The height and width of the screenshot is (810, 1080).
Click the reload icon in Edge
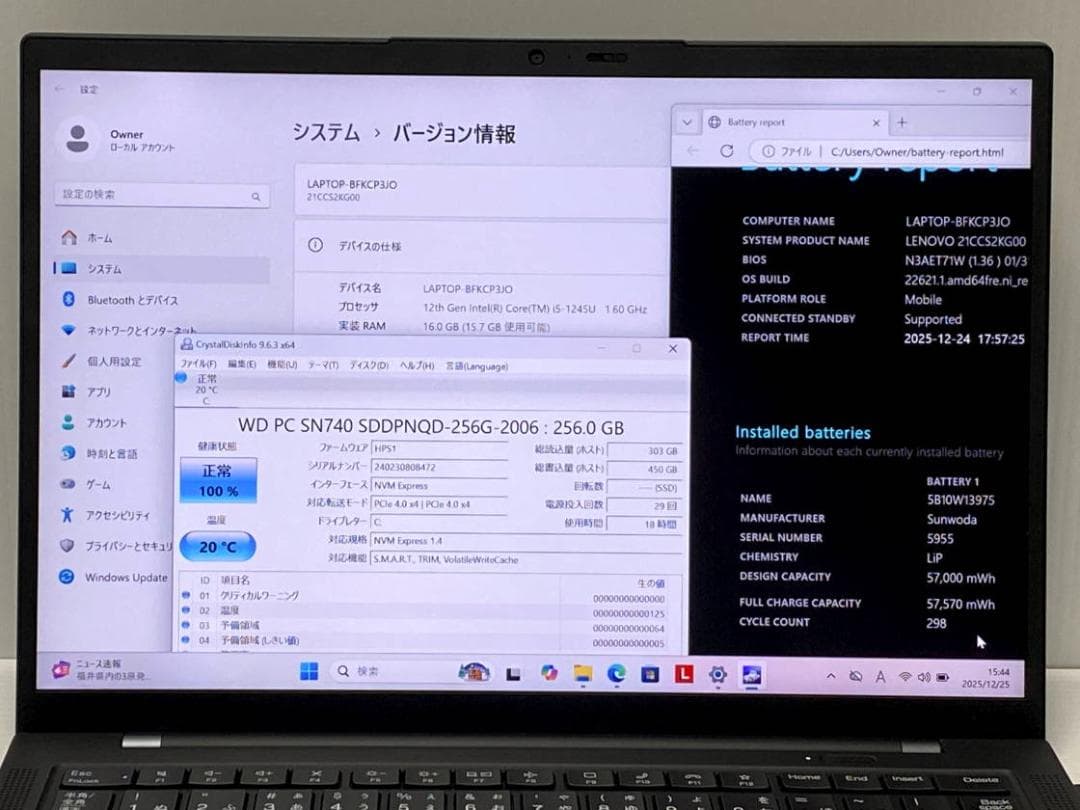coord(727,150)
